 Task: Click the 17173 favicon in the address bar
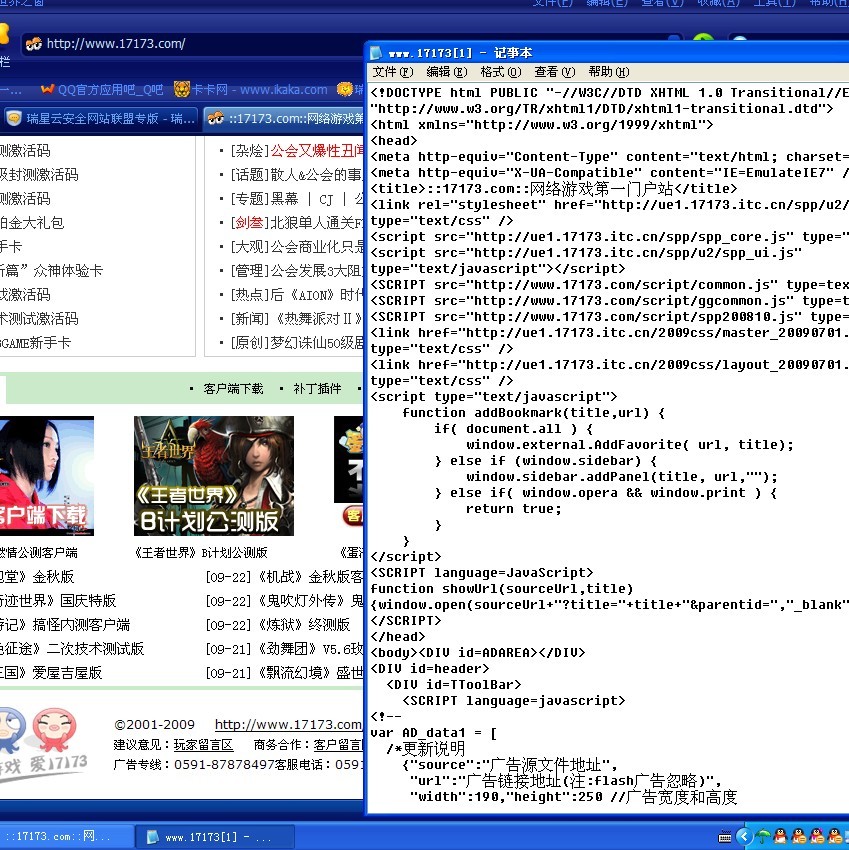(x=33, y=44)
